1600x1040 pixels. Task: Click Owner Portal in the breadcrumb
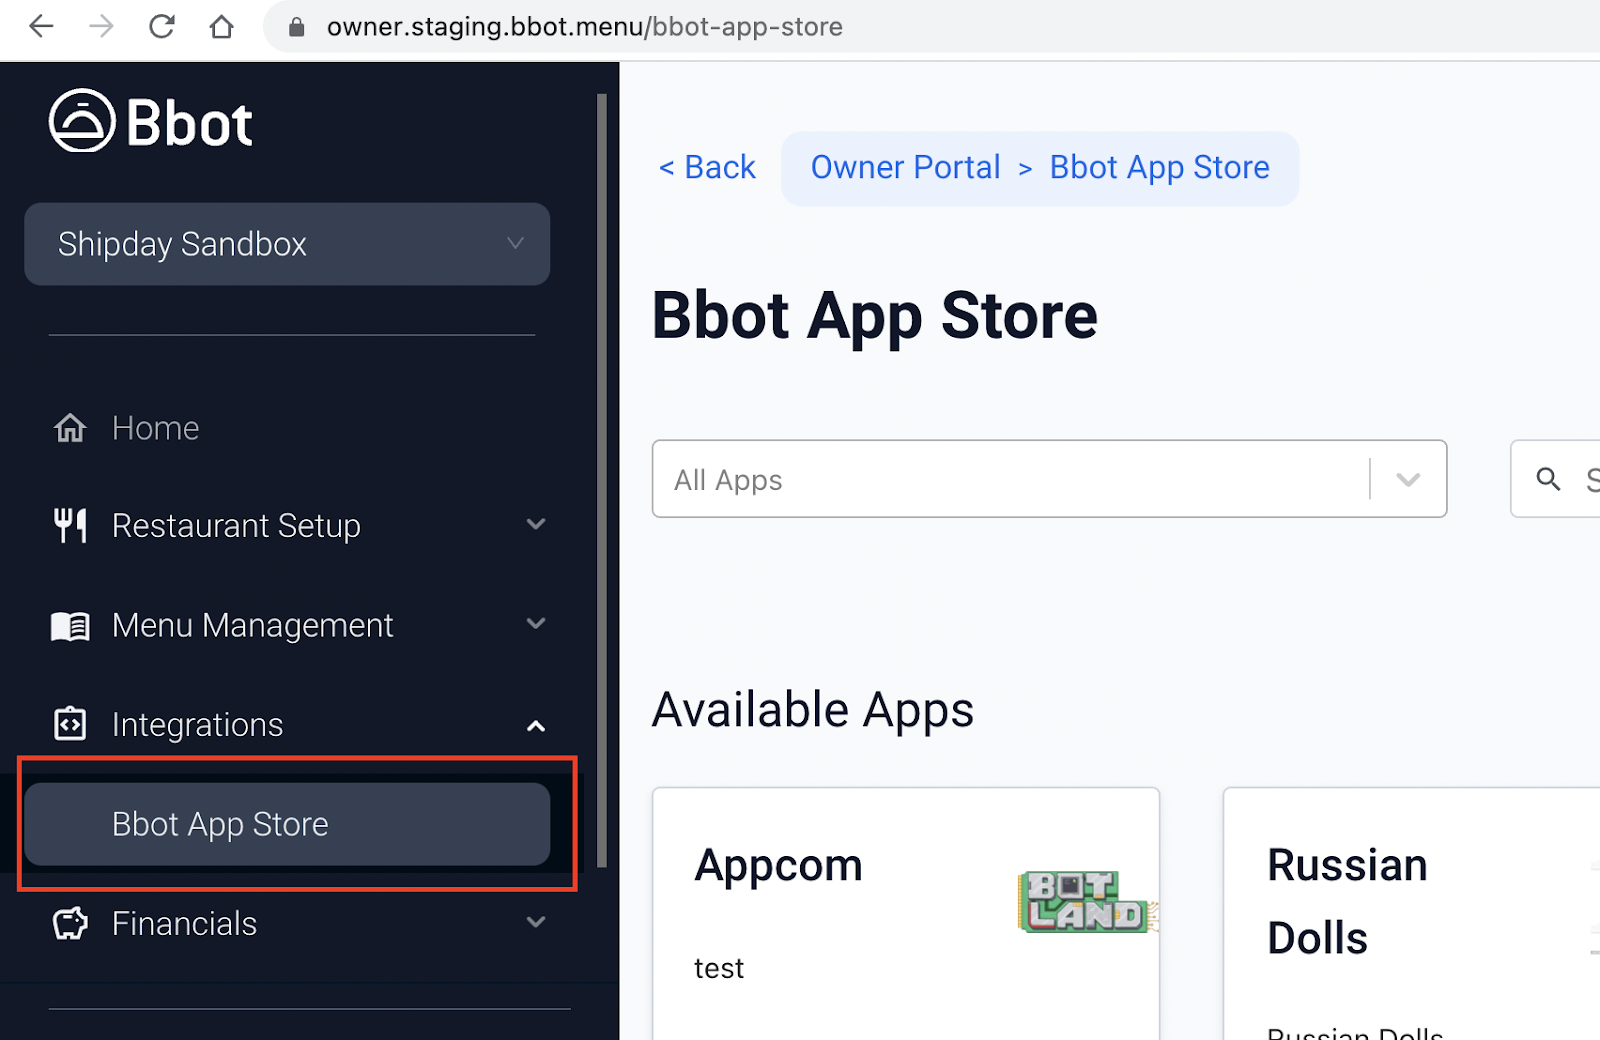click(905, 167)
